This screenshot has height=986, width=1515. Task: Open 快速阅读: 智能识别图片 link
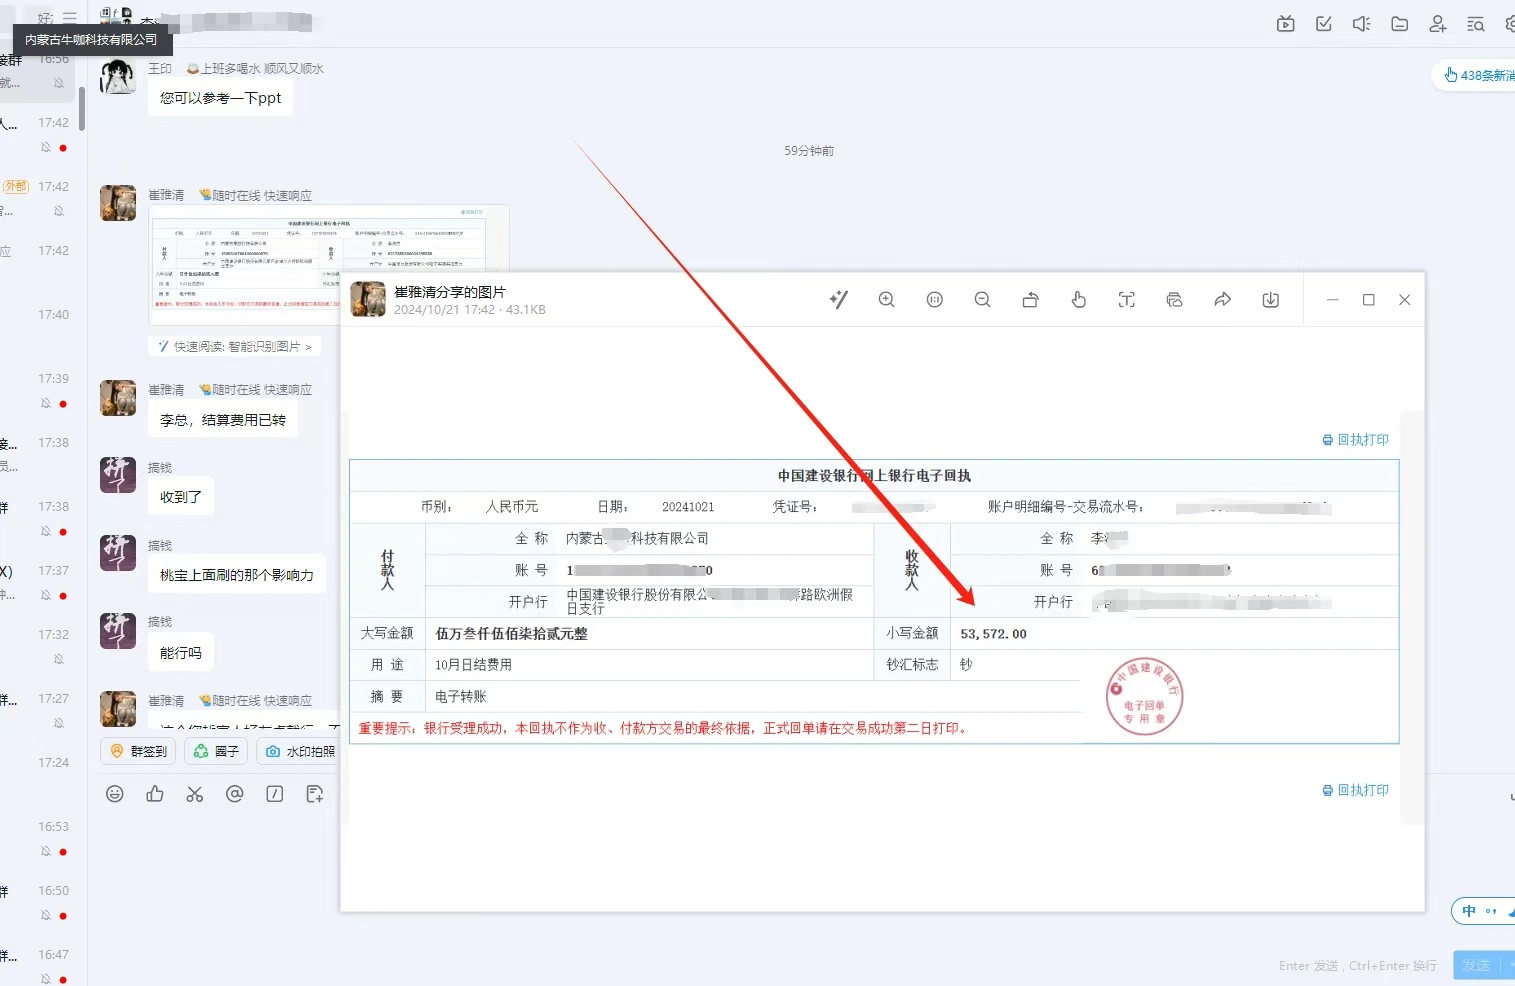[x=235, y=346]
